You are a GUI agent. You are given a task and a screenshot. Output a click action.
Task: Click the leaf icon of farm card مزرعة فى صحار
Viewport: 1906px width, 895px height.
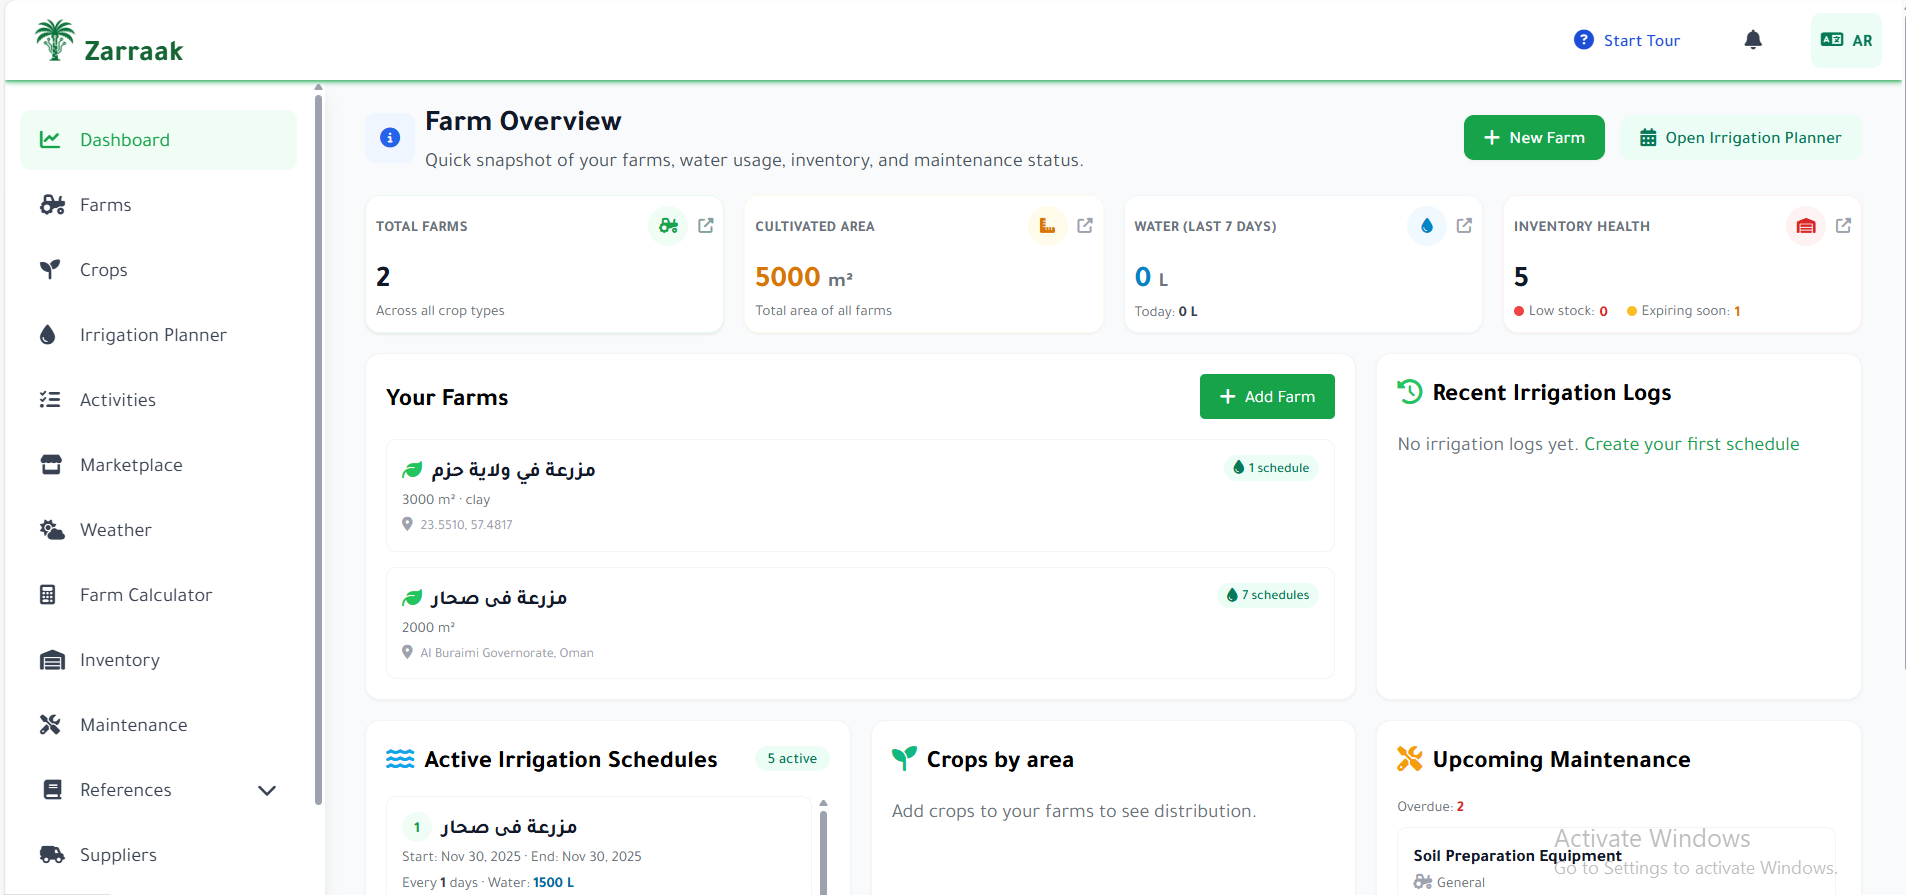click(x=412, y=598)
